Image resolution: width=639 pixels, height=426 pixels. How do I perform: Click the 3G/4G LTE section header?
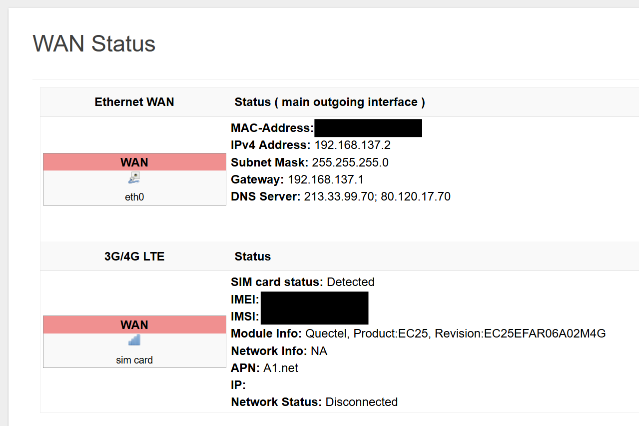click(134, 256)
